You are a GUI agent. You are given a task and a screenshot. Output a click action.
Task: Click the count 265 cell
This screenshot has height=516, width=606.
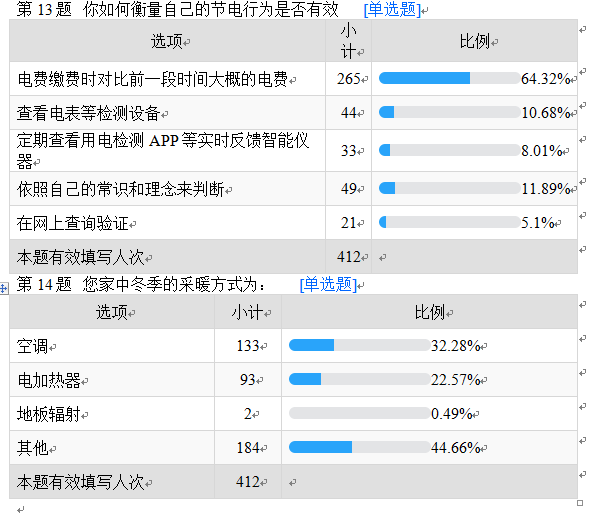(x=348, y=79)
